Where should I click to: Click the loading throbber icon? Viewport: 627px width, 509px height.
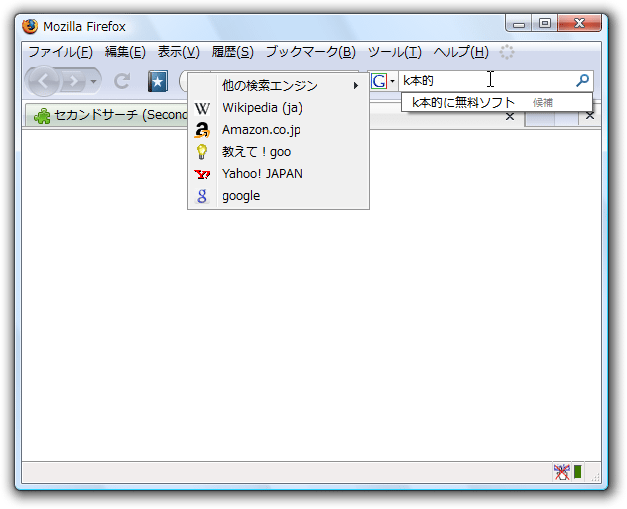[x=507, y=52]
